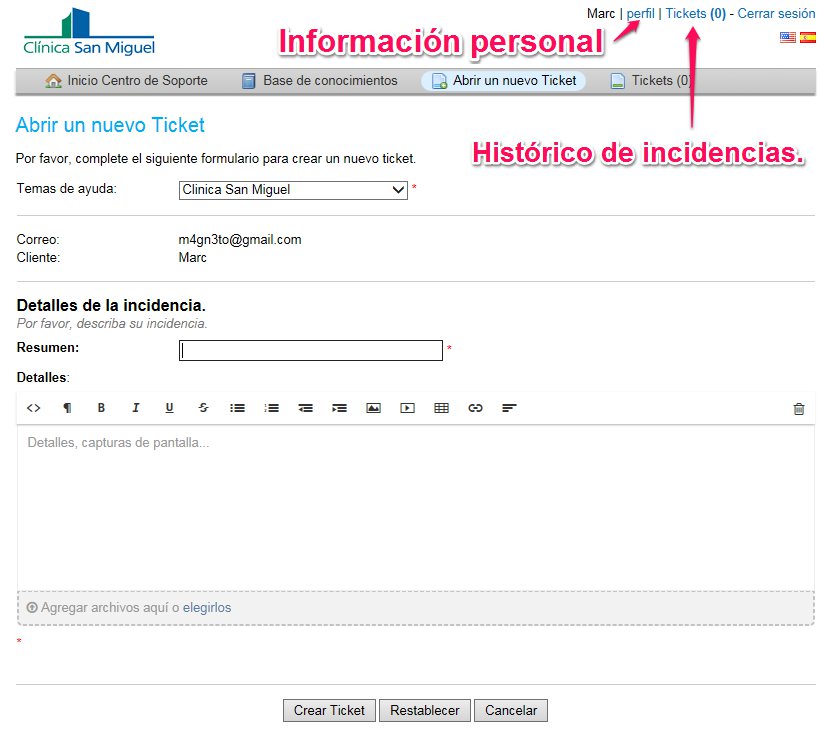
Task: Apply underline formatting
Action: pyautogui.click(x=169, y=408)
